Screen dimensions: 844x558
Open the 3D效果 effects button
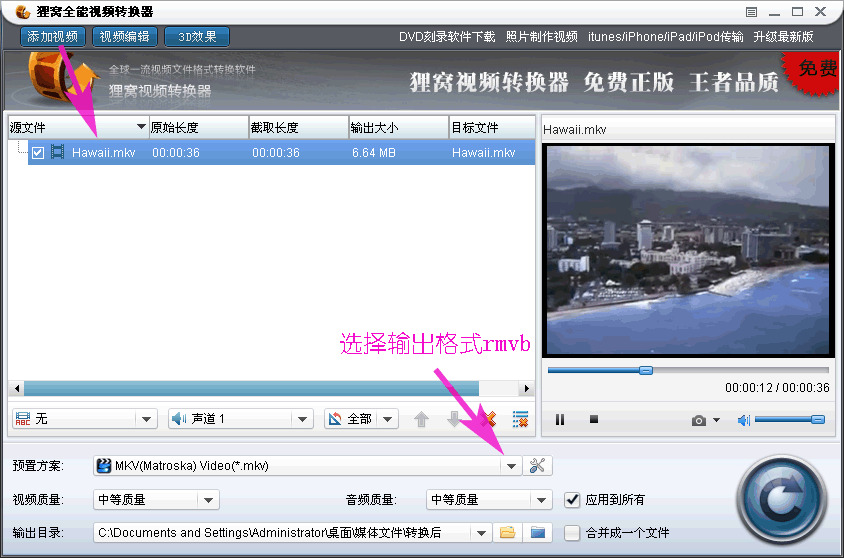pos(197,37)
